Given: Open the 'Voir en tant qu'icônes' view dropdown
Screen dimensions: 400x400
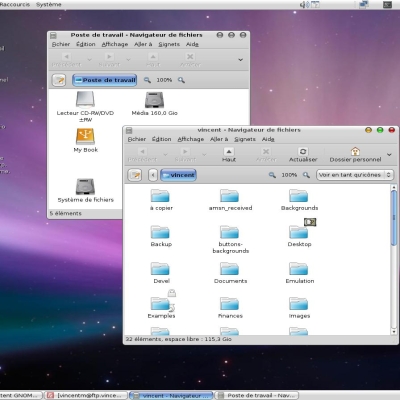Looking at the screenshot, I should click(355, 175).
